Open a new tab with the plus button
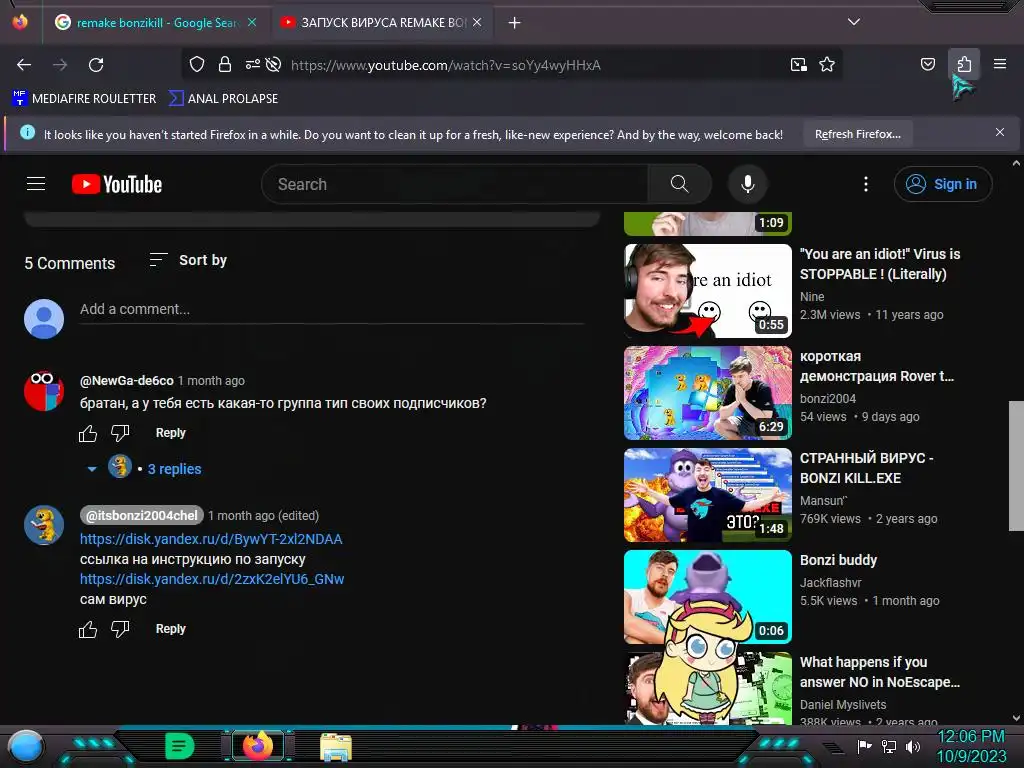The width and height of the screenshot is (1024, 768). 515,23
